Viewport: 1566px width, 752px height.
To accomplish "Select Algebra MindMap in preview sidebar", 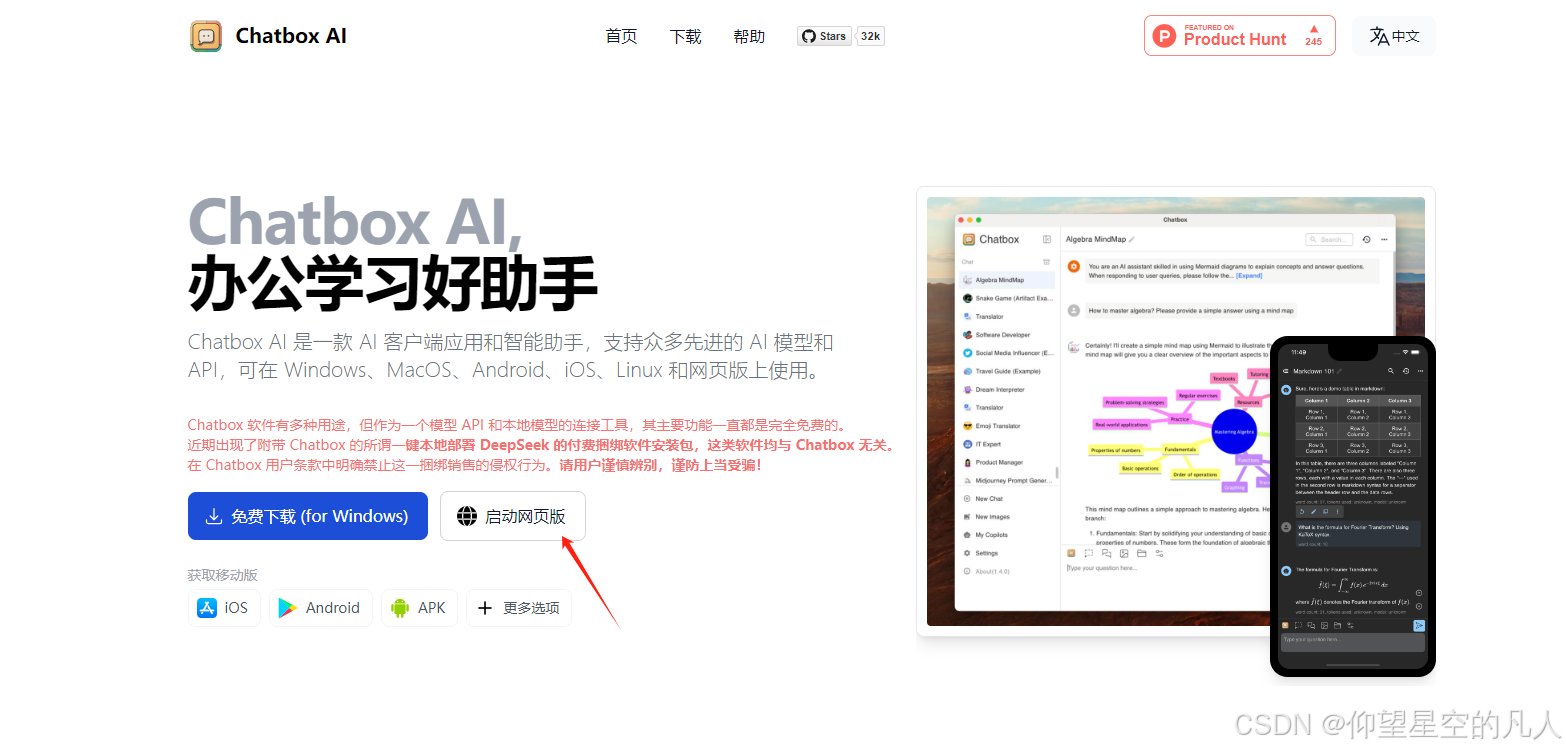I will pyautogui.click(x=1007, y=280).
